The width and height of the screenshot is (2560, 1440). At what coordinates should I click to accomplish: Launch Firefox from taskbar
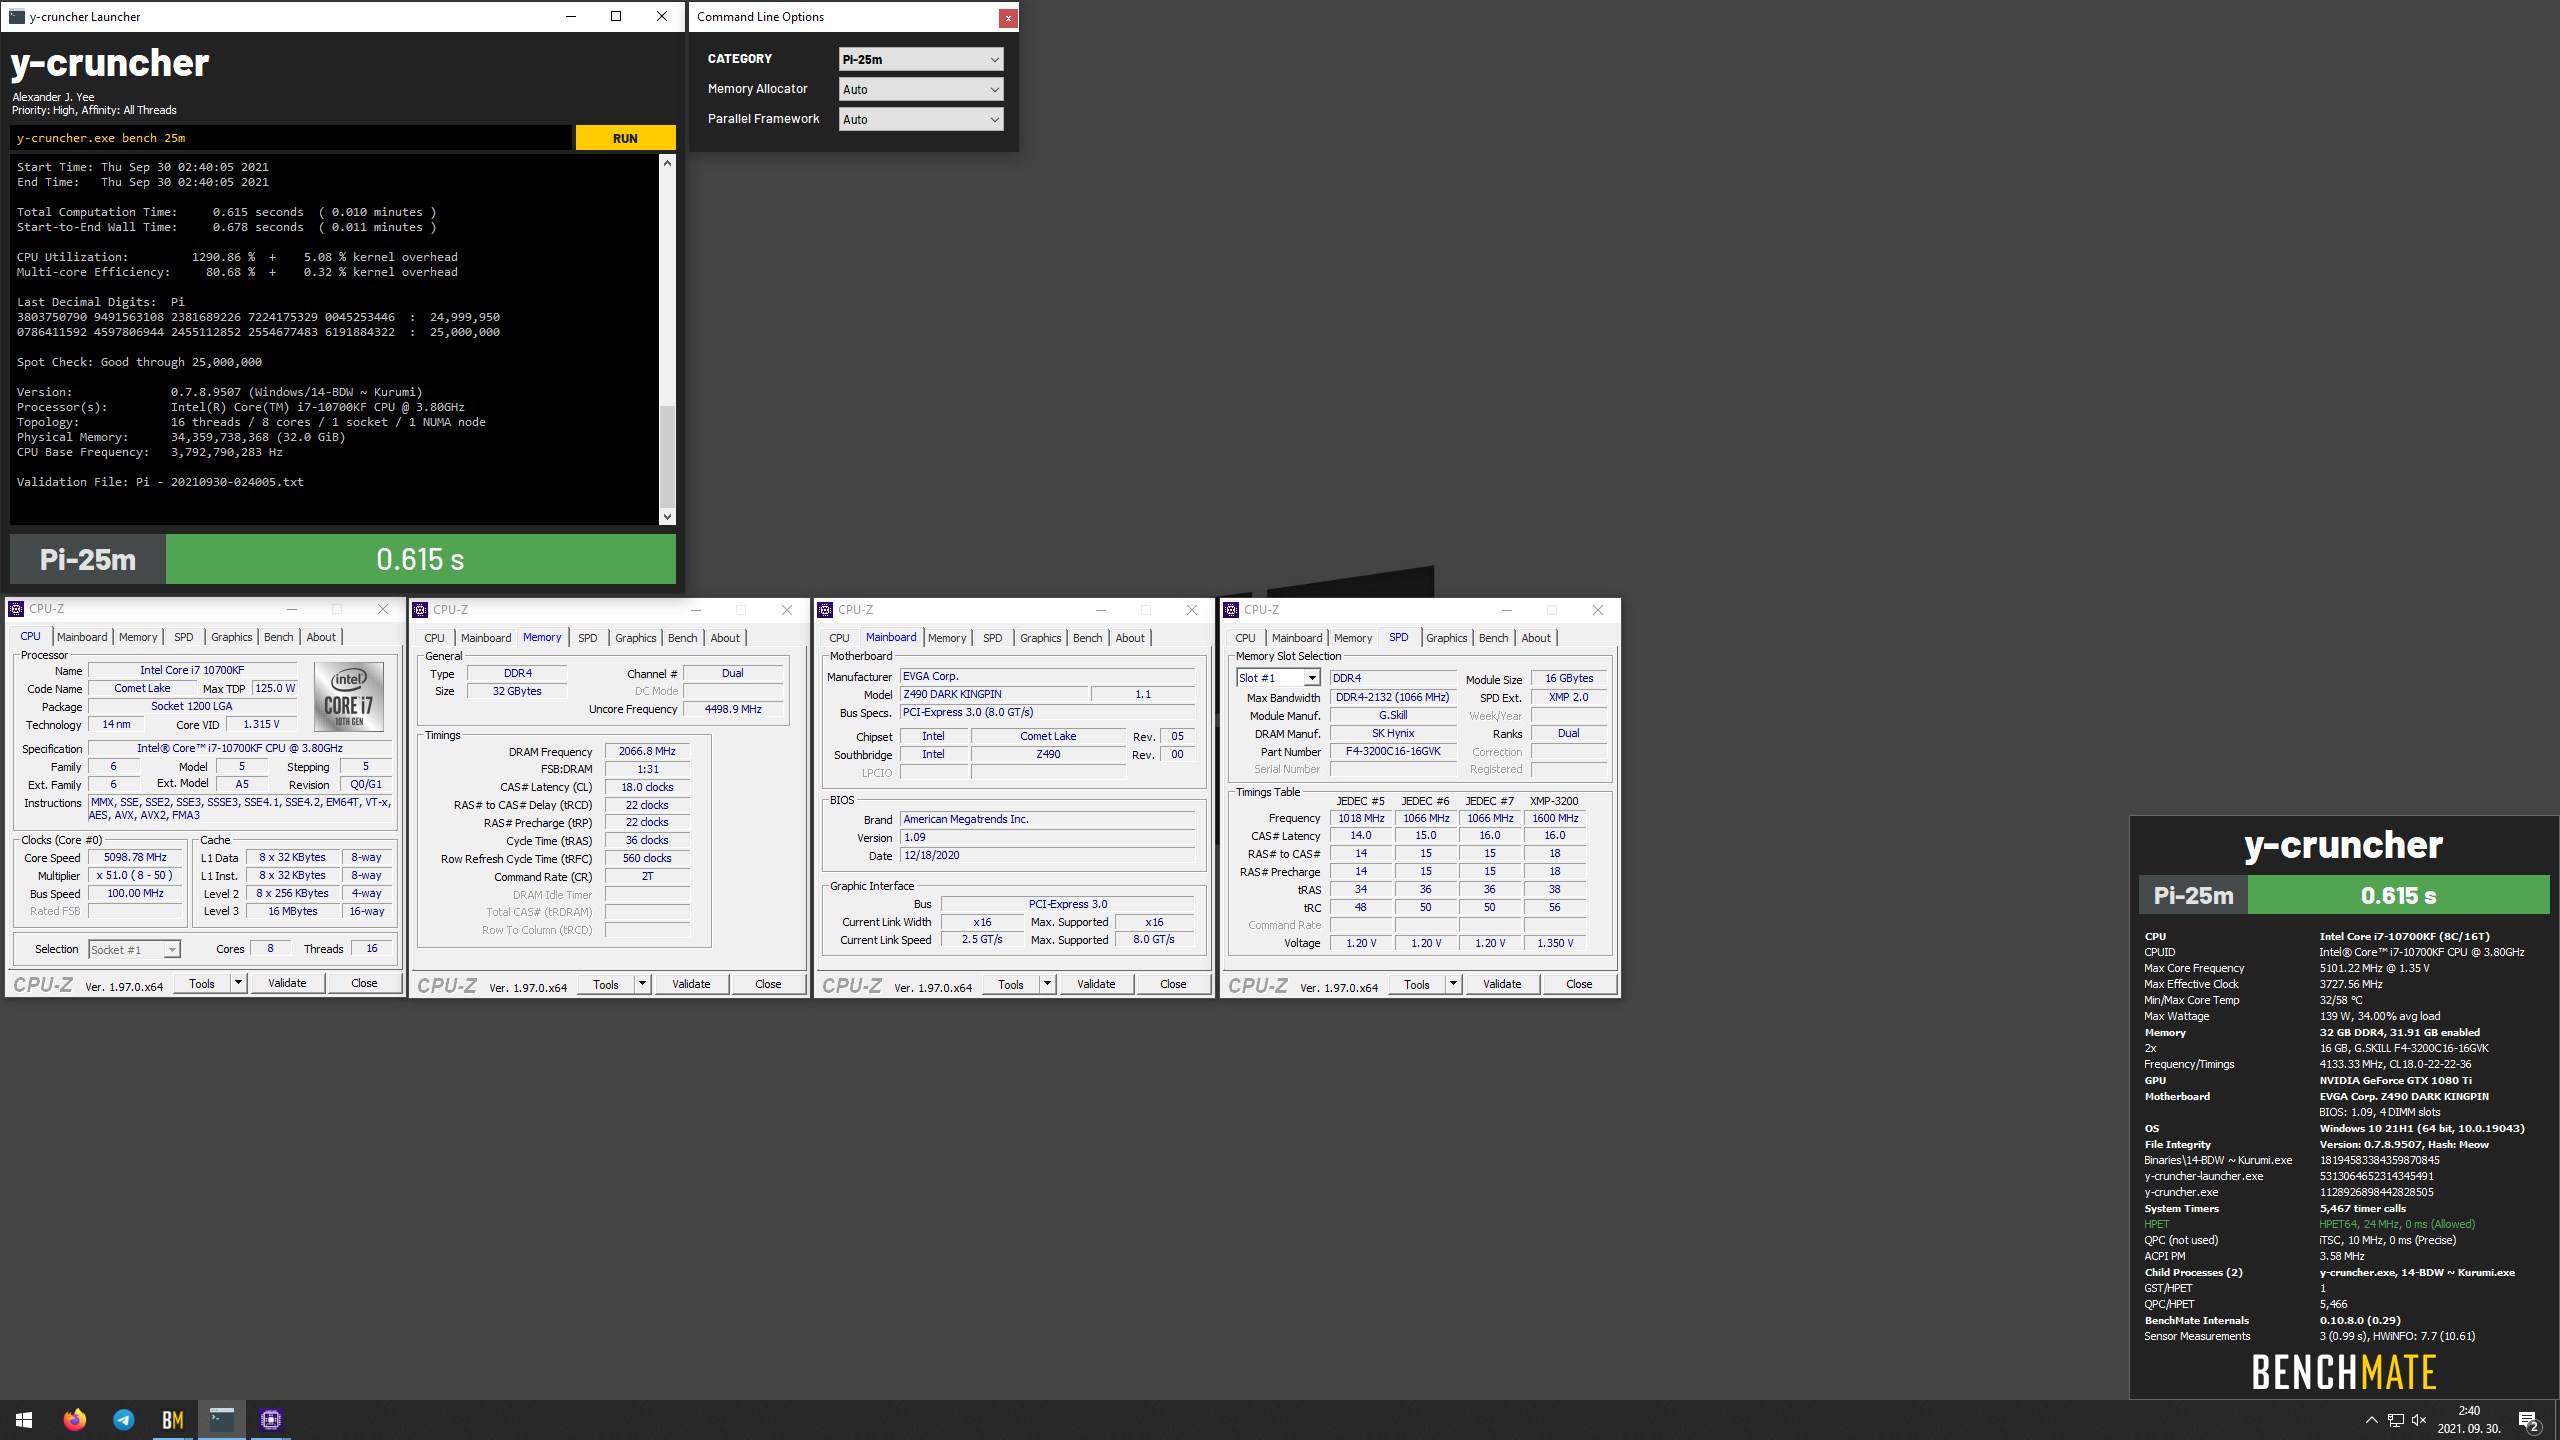[x=74, y=1420]
